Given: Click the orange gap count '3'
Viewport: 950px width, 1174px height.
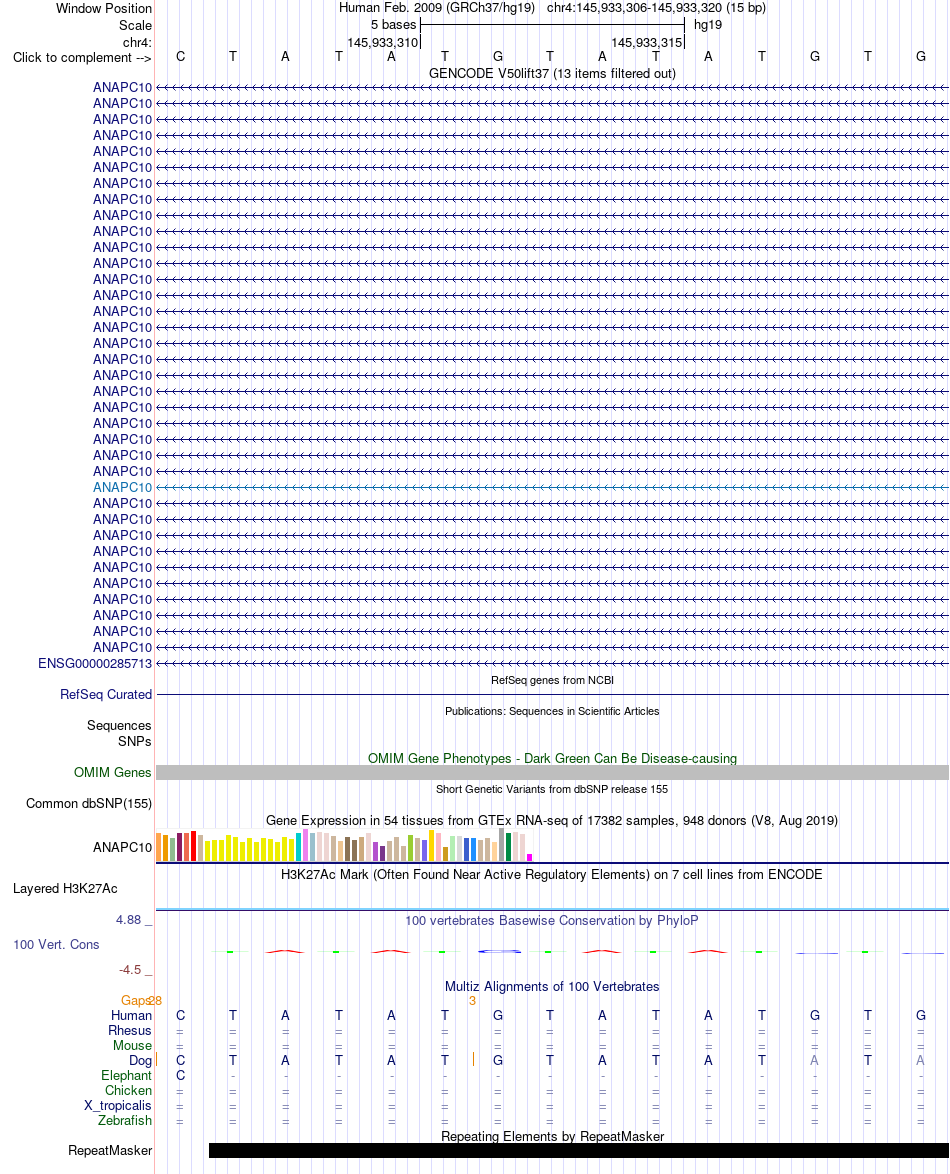Looking at the screenshot, I should click(x=472, y=1000).
